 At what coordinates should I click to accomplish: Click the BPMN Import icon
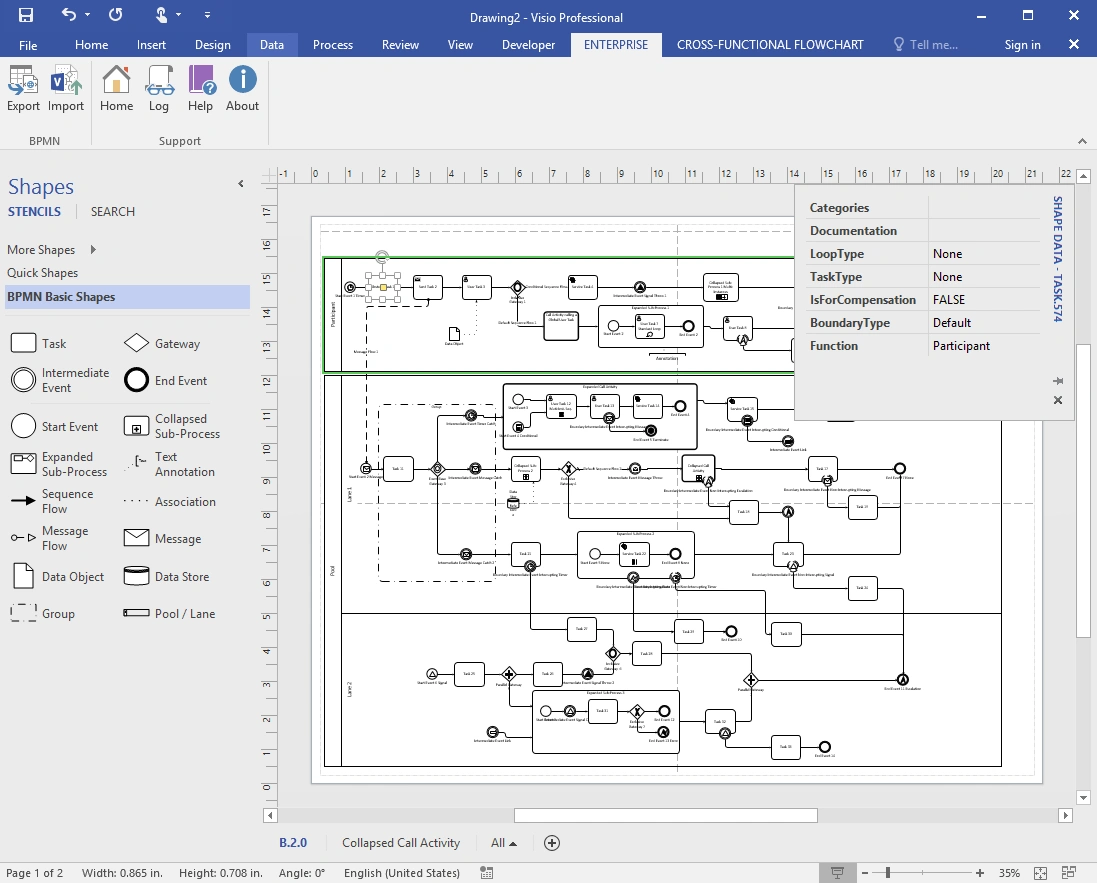tap(66, 82)
